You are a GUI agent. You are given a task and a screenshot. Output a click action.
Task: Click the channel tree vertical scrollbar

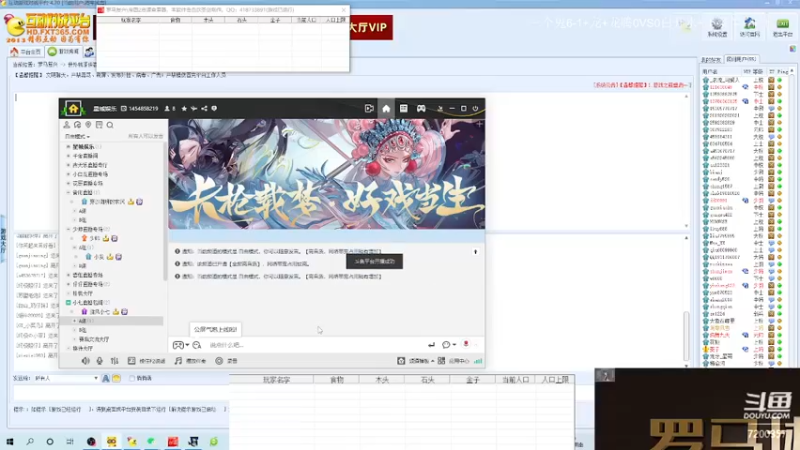pos(165,212)
